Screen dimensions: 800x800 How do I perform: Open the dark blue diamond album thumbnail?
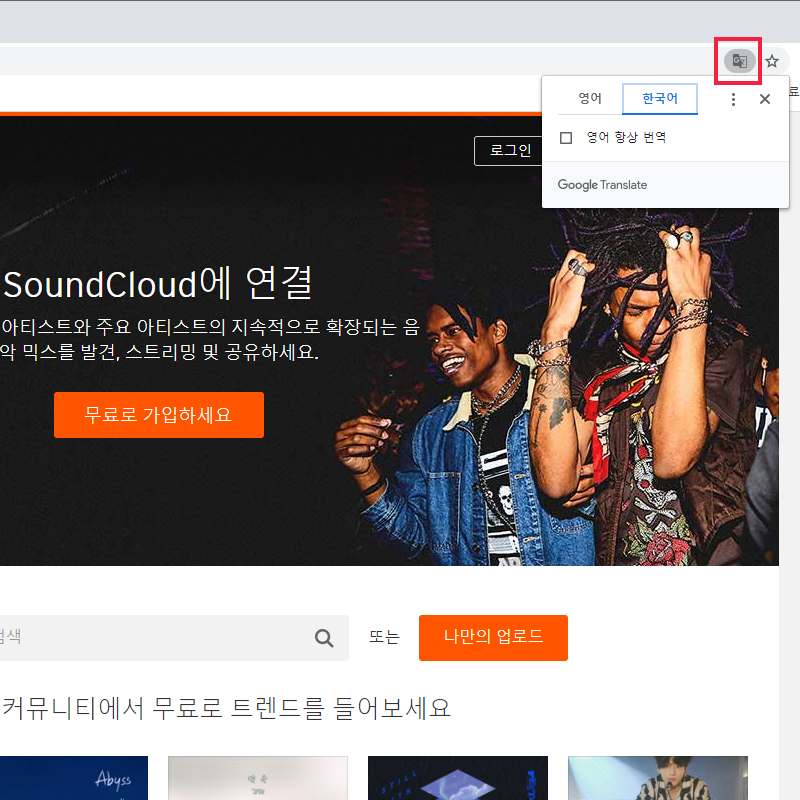coord(458,778)
